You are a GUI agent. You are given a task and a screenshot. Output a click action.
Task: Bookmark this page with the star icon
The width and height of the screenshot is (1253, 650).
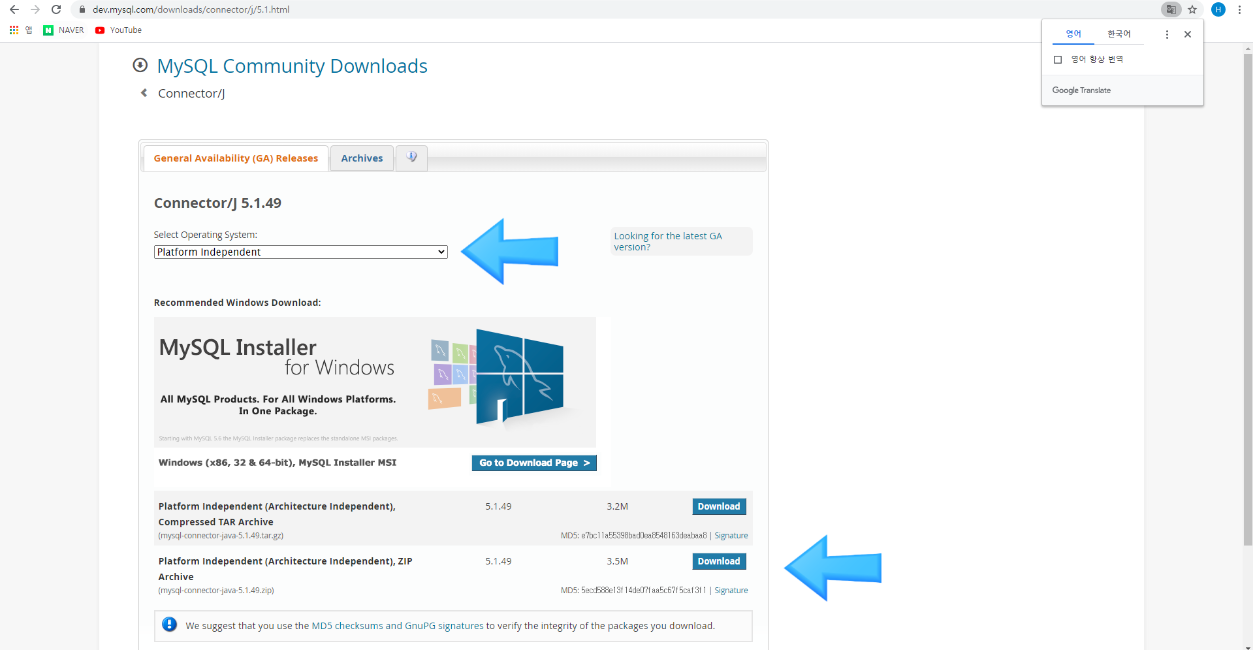click(1192, 9)
